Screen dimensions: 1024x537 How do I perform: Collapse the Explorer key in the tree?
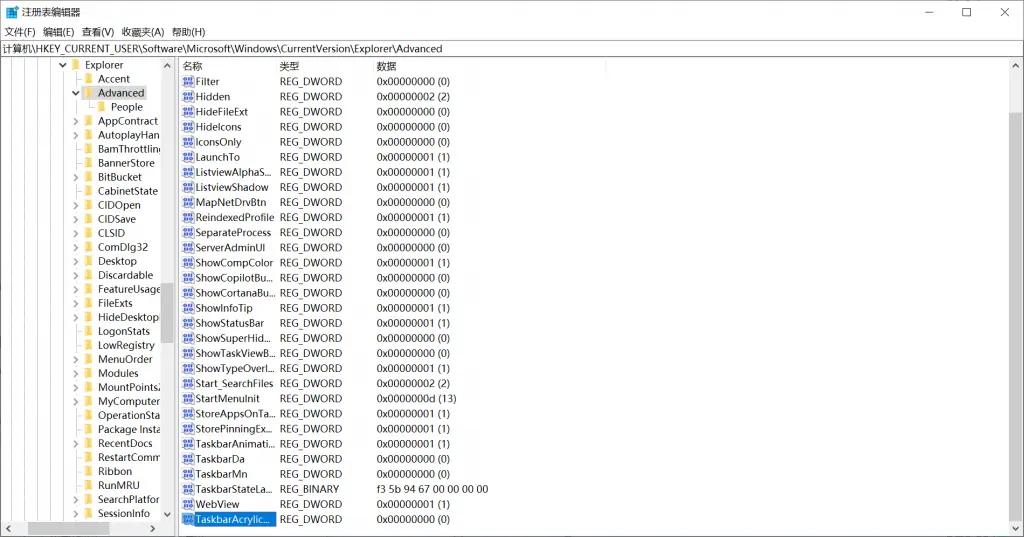[63, 65]
